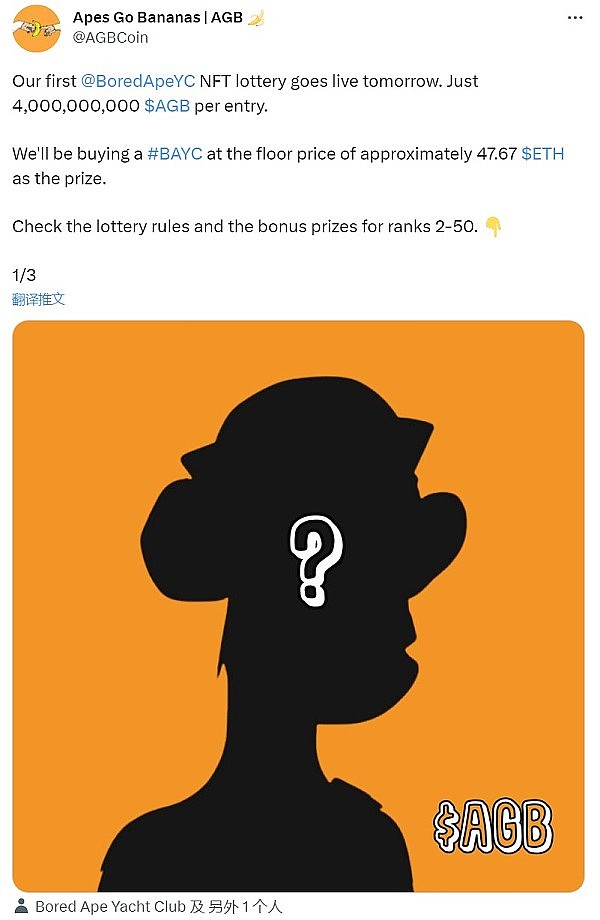This screenshot has width=600, height=920.
Task: Open the tweet's three-dot more options menu
Action: coord(573,17)
